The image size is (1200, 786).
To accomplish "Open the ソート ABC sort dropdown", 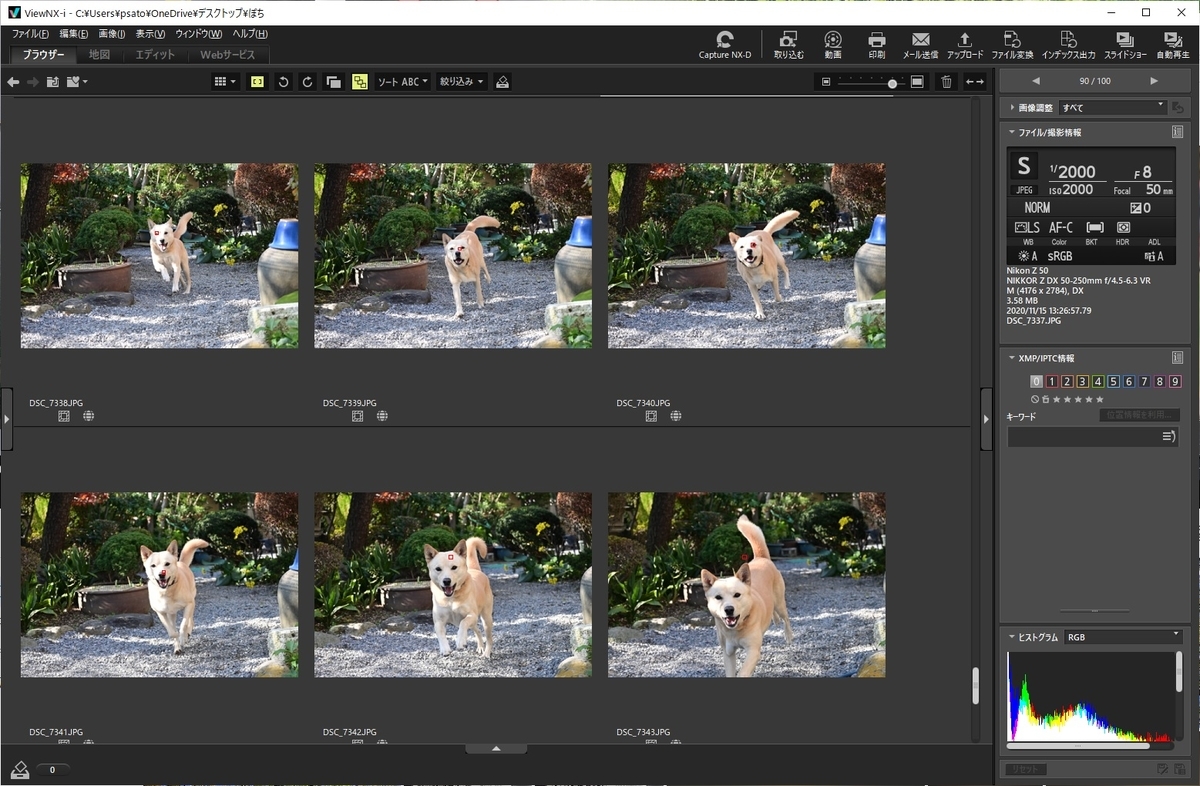I will 403,82.
